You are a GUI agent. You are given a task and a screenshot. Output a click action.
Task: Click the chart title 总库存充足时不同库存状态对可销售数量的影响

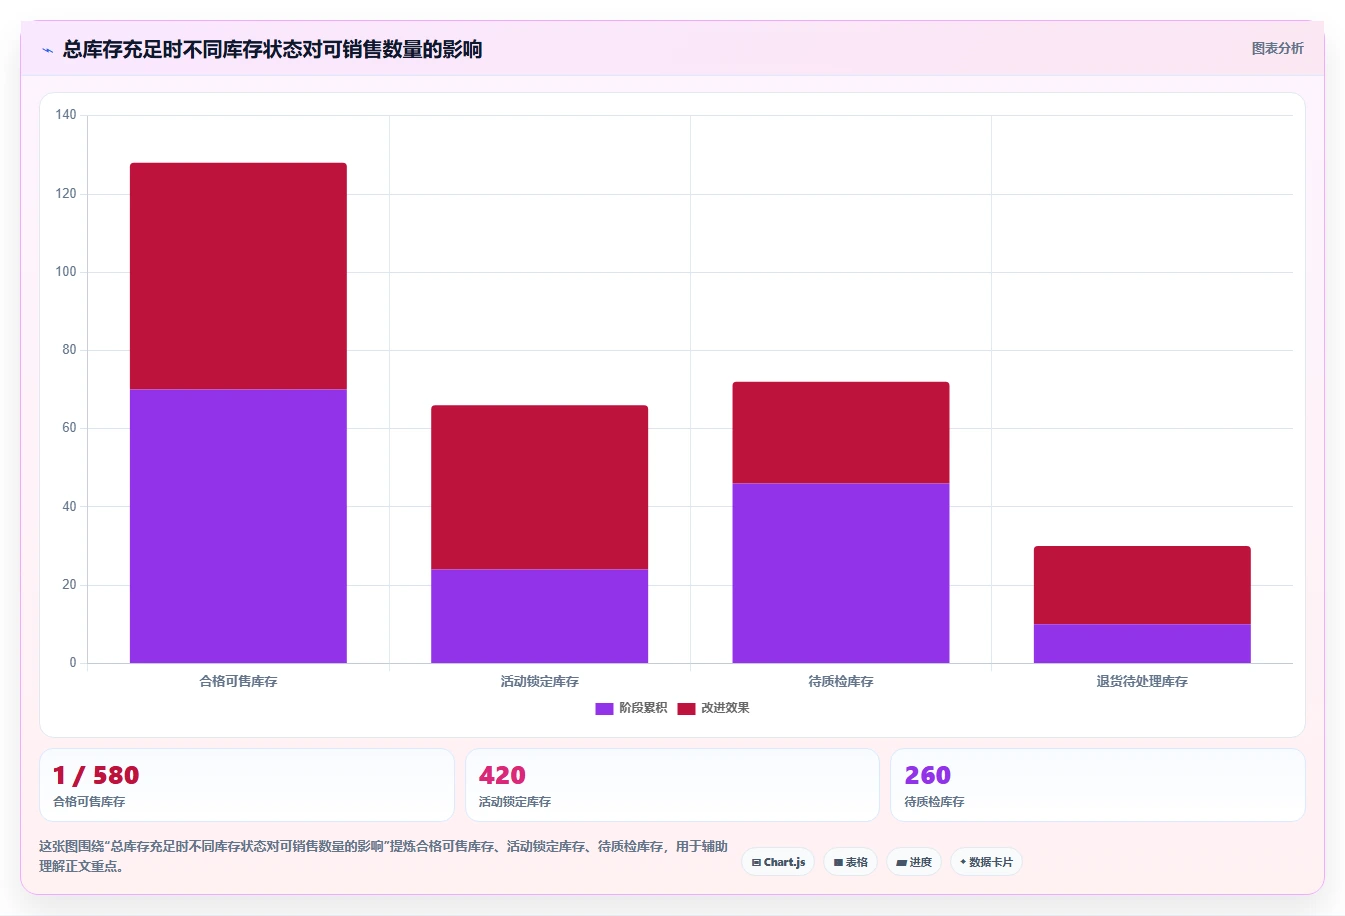point(272,49)
